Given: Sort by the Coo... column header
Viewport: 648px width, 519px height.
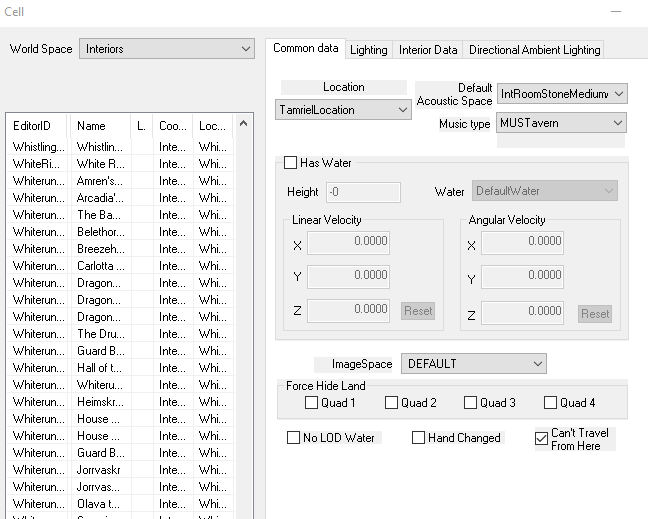Looking at the screenshot, I should 172,126.
